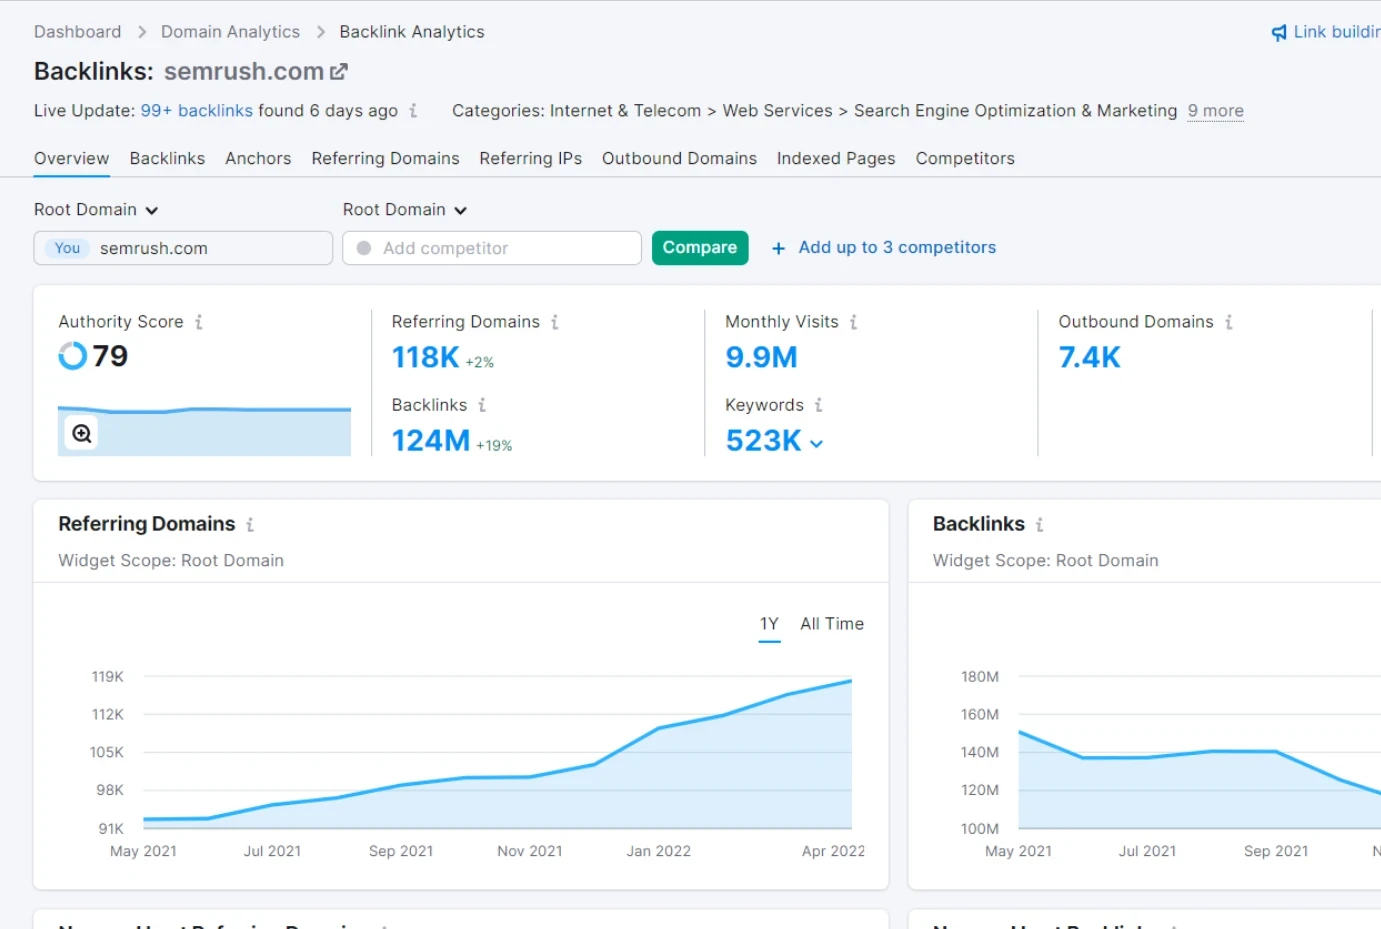This screenshot has width=1381, height=929.
Task: Click the green Compare button
Action: (x=699, y=247)
